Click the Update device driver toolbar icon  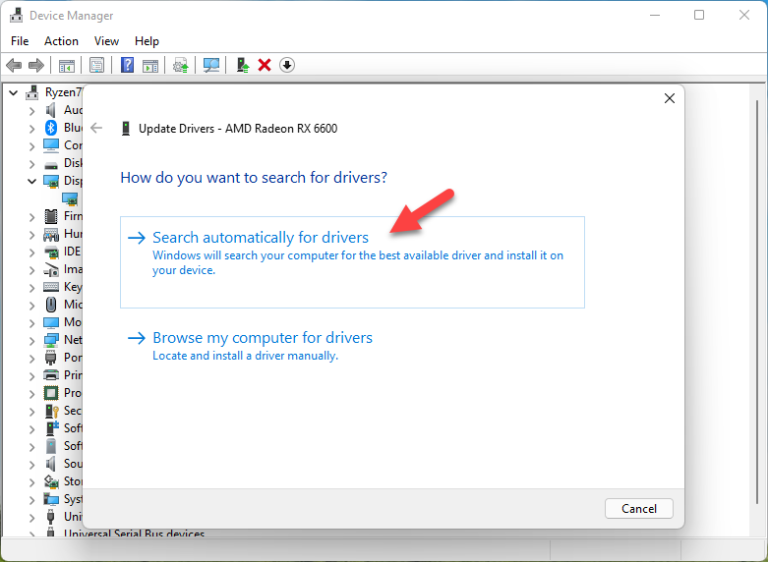pos(242,65)
